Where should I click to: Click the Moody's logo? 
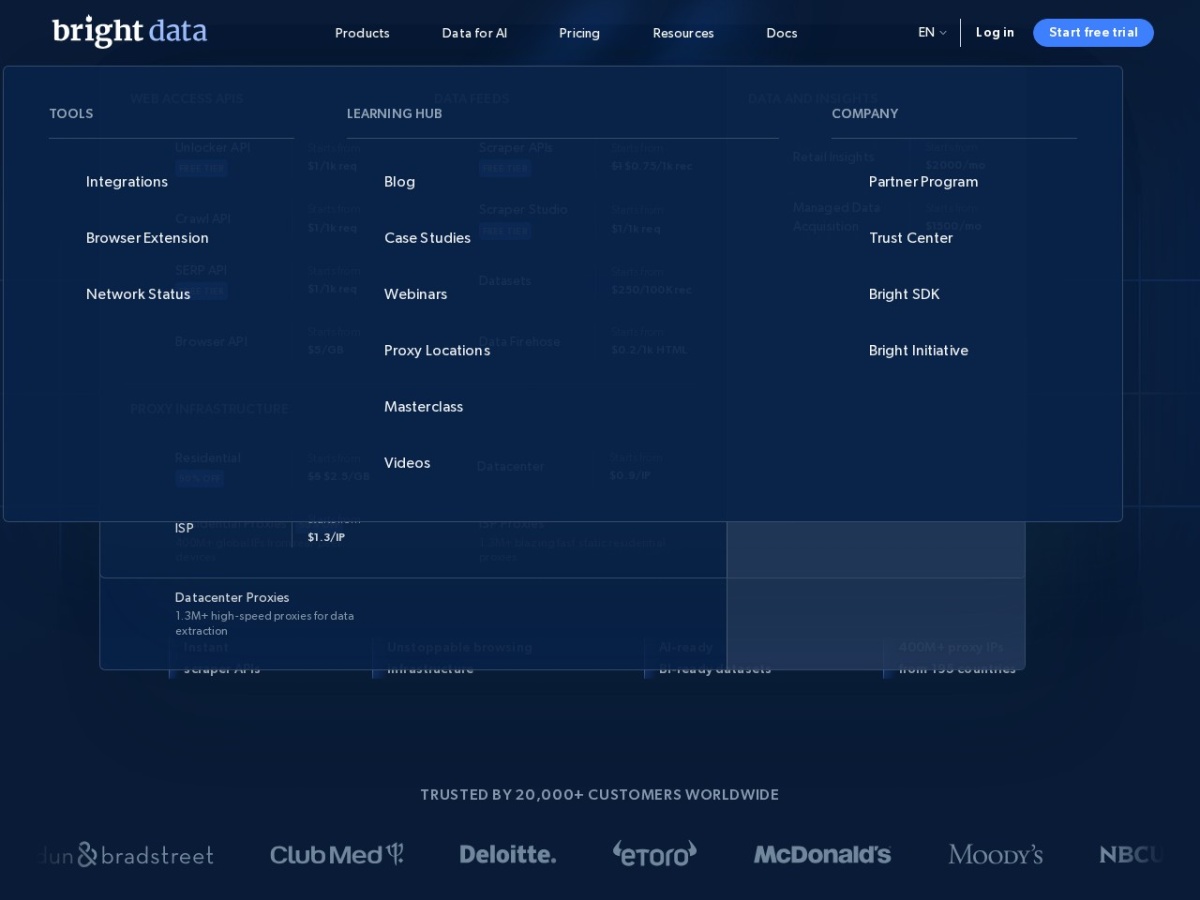pyautogui.click(x=995, y=855)
